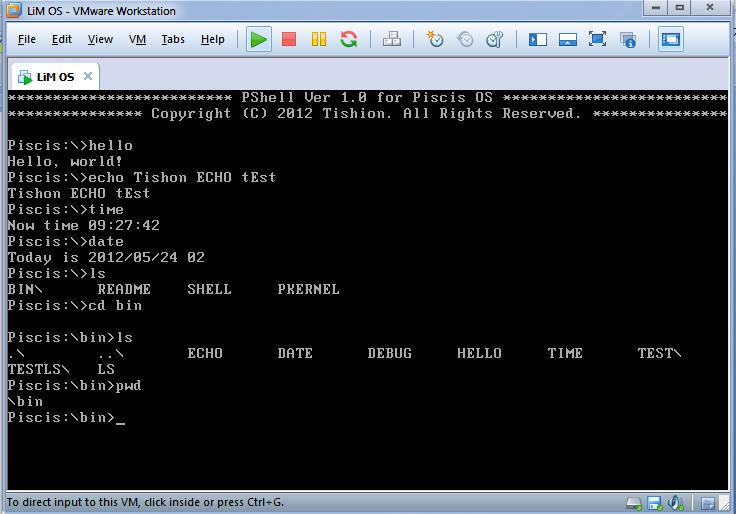The width and height of the screenshot is (736, 514).
Task: Click the message log status icon
Action: click(x=707, y=504)
